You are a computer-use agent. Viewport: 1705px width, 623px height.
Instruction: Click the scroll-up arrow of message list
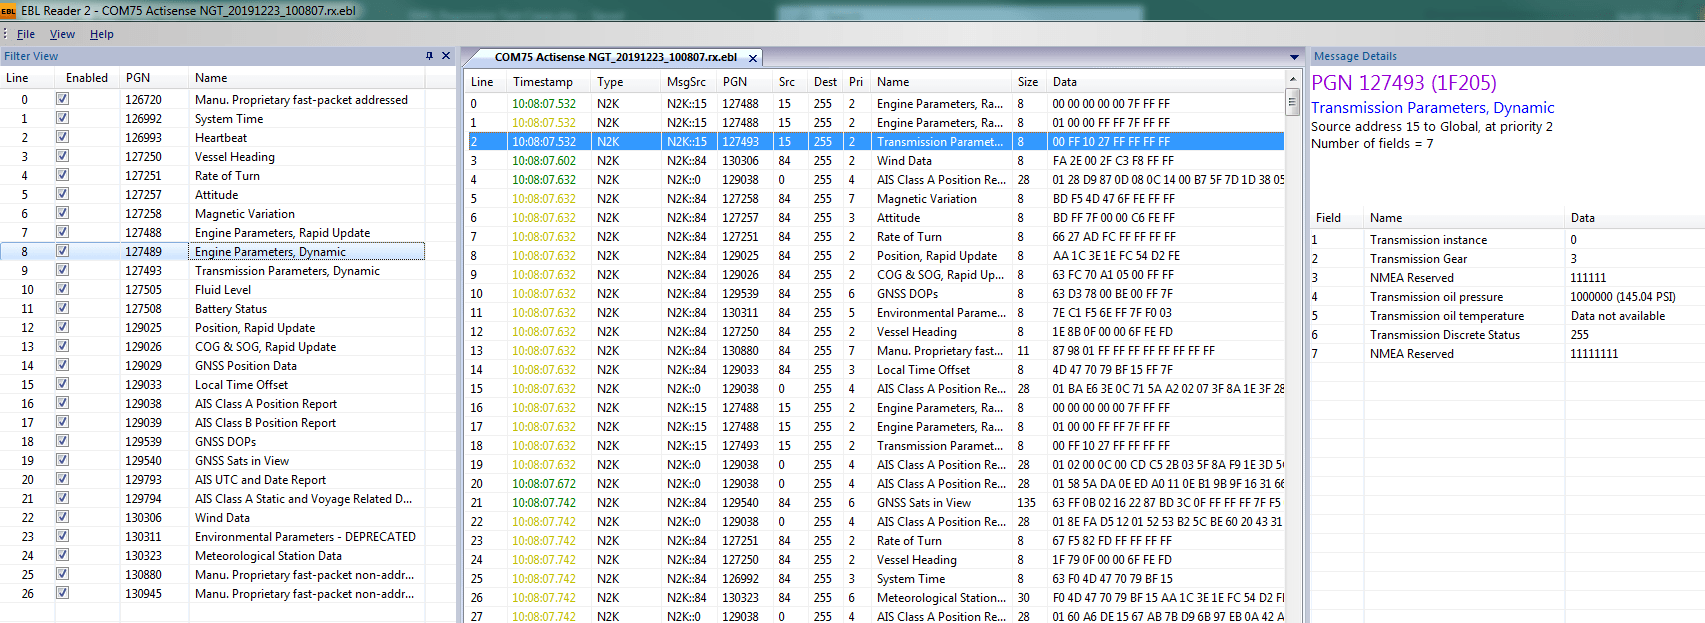1292,78
